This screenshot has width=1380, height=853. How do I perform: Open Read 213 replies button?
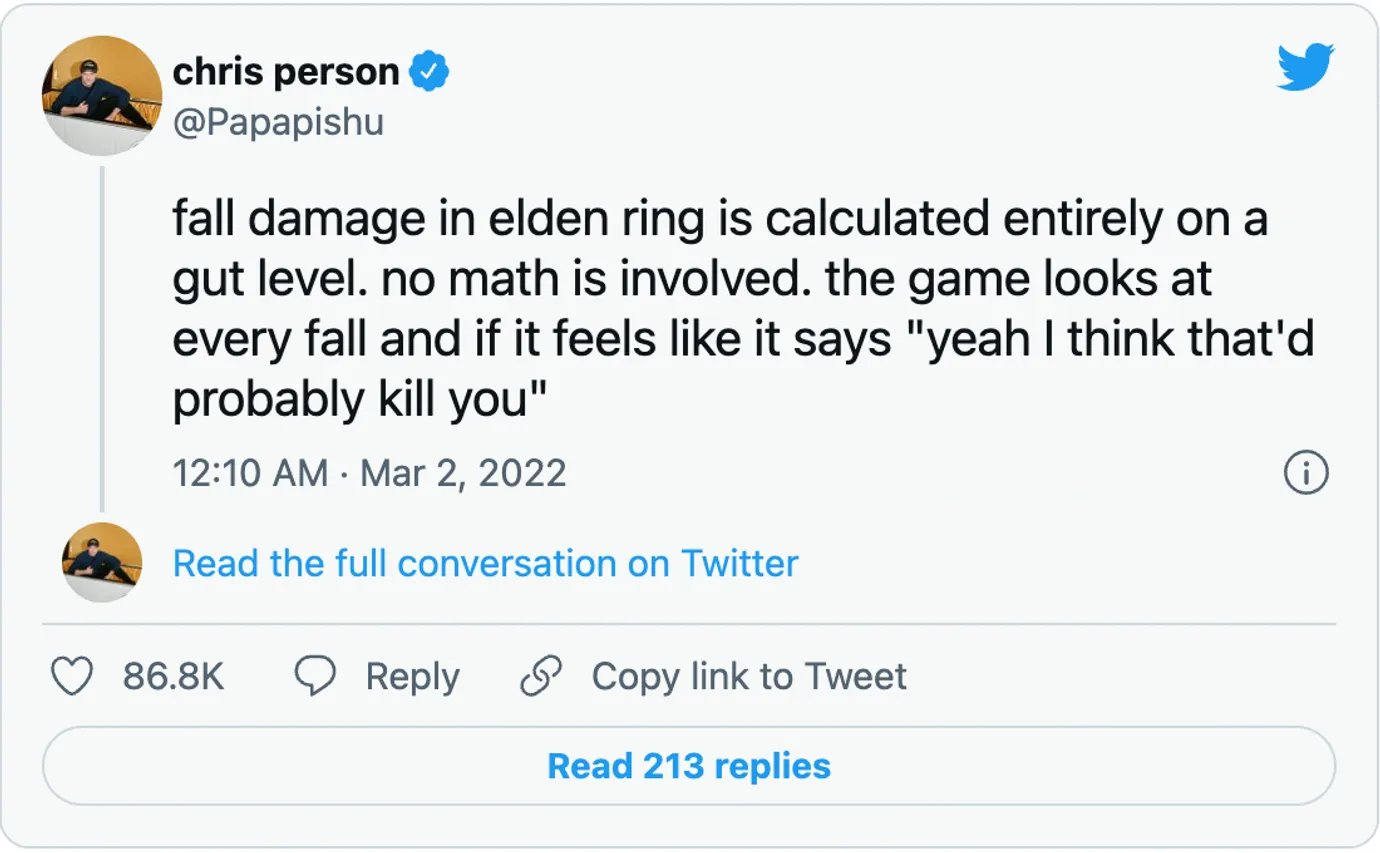(689, 766)
